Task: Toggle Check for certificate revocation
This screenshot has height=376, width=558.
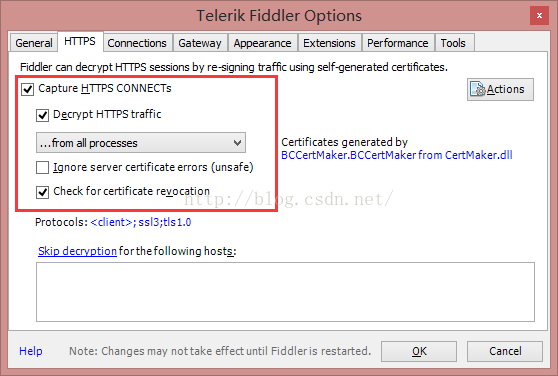Action: click(x=42, y=192)
